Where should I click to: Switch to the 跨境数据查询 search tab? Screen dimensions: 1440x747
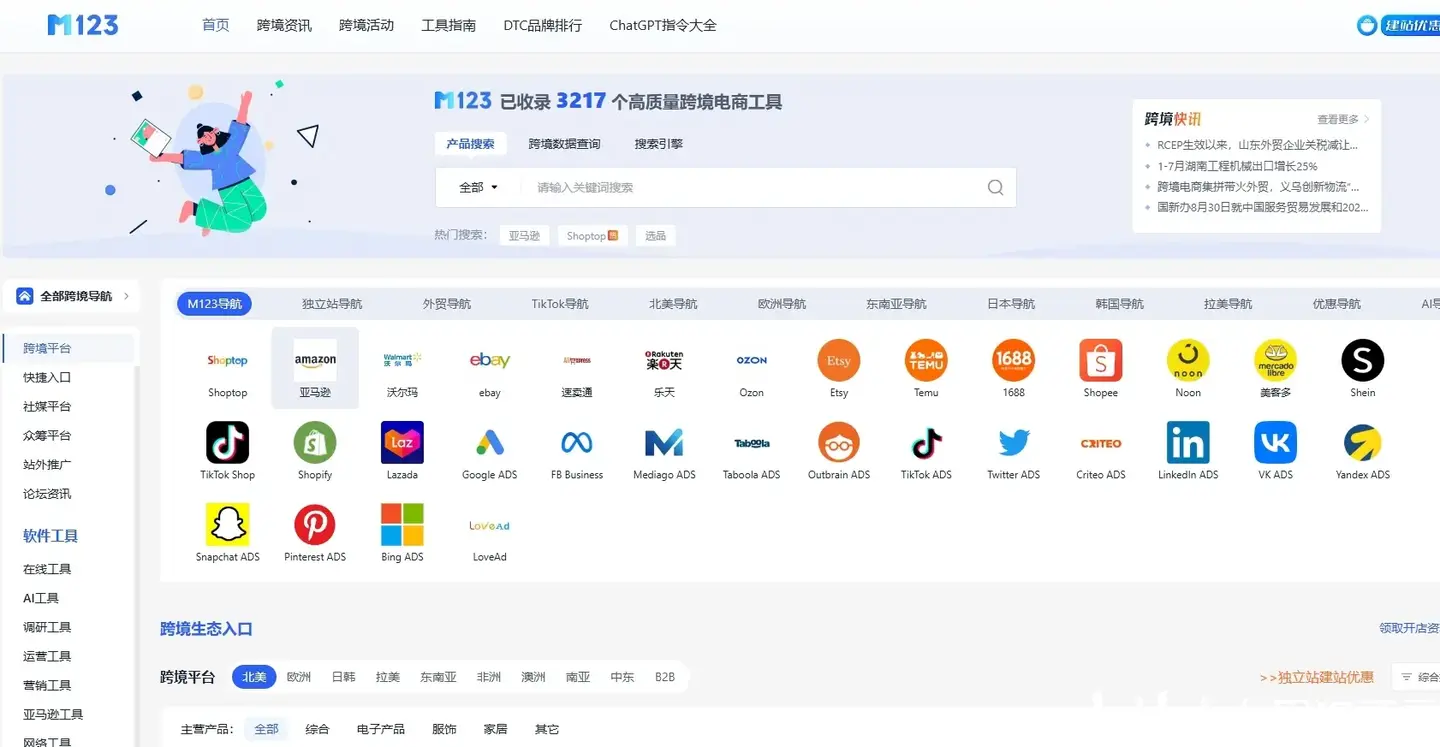[564, 144]
